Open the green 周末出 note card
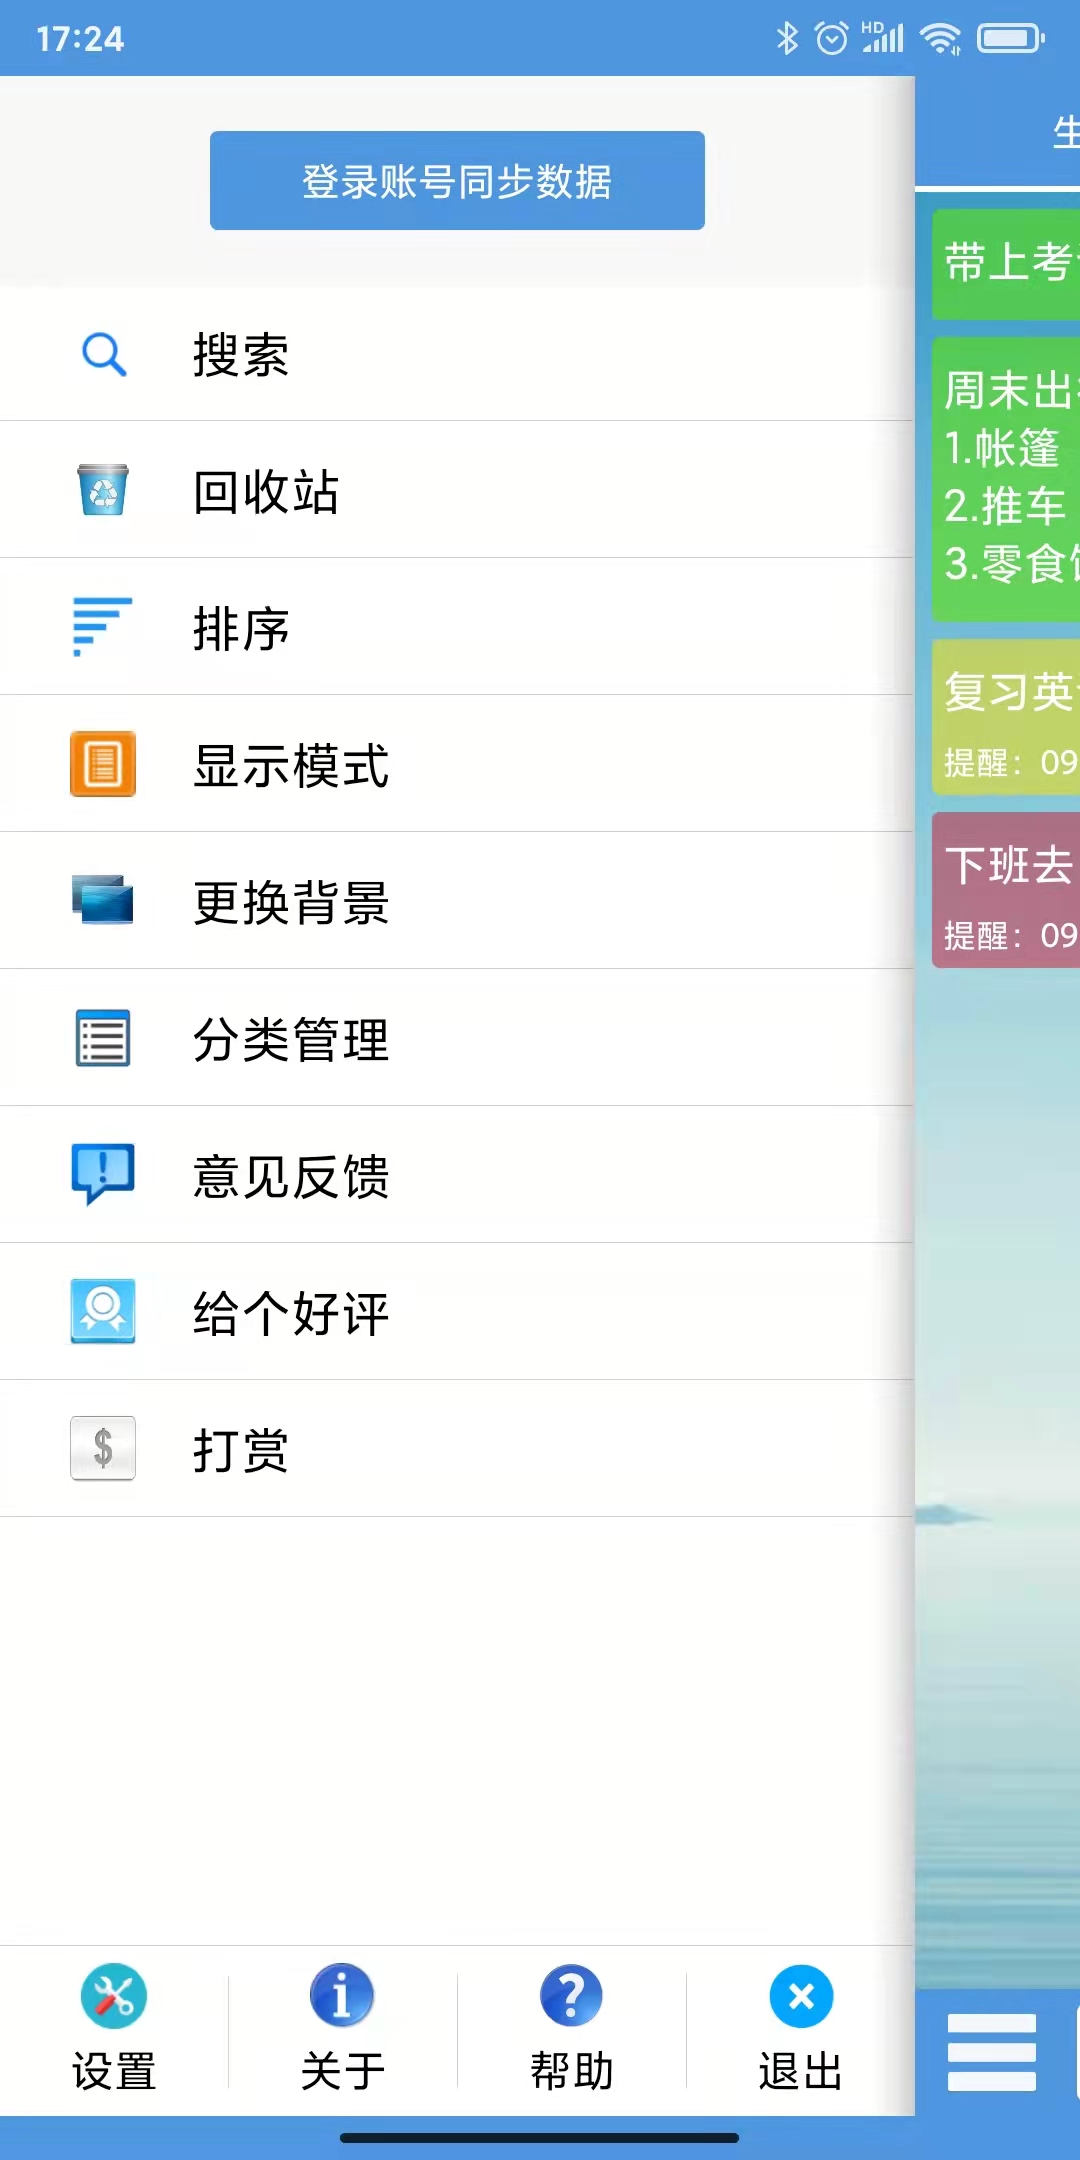 click(1006, 479)
